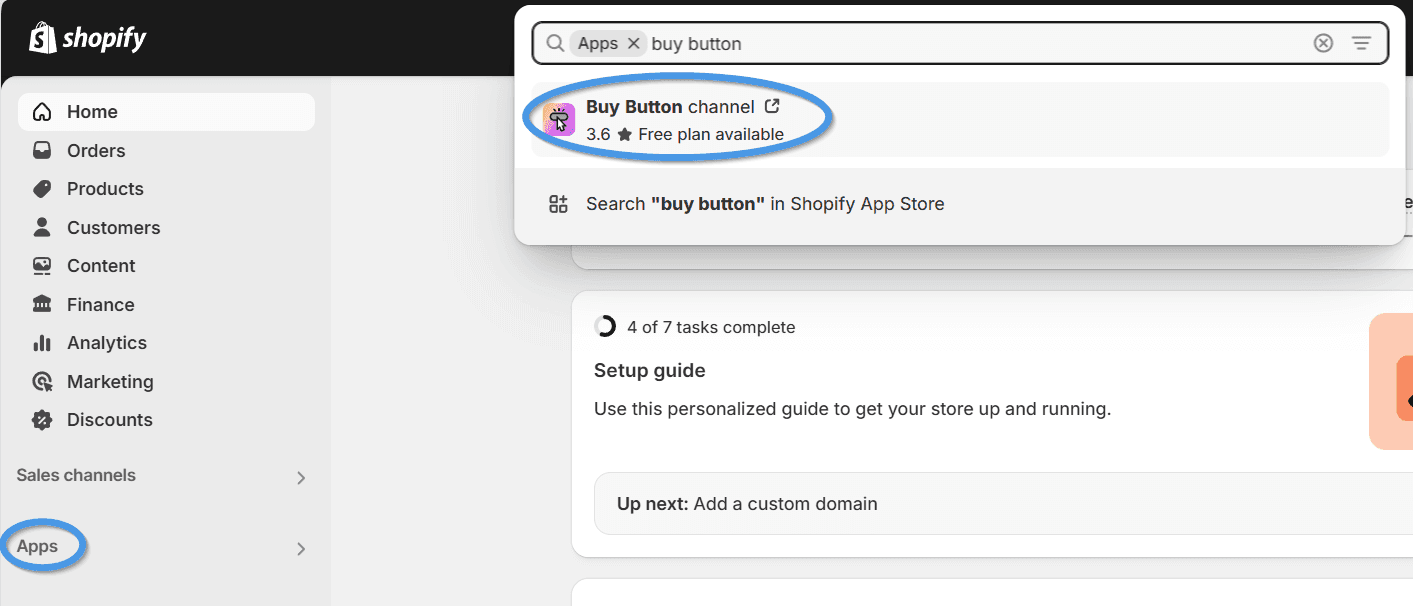Open the Discounts section
This screenshot has width=1413, height=606.
(166, 420)
